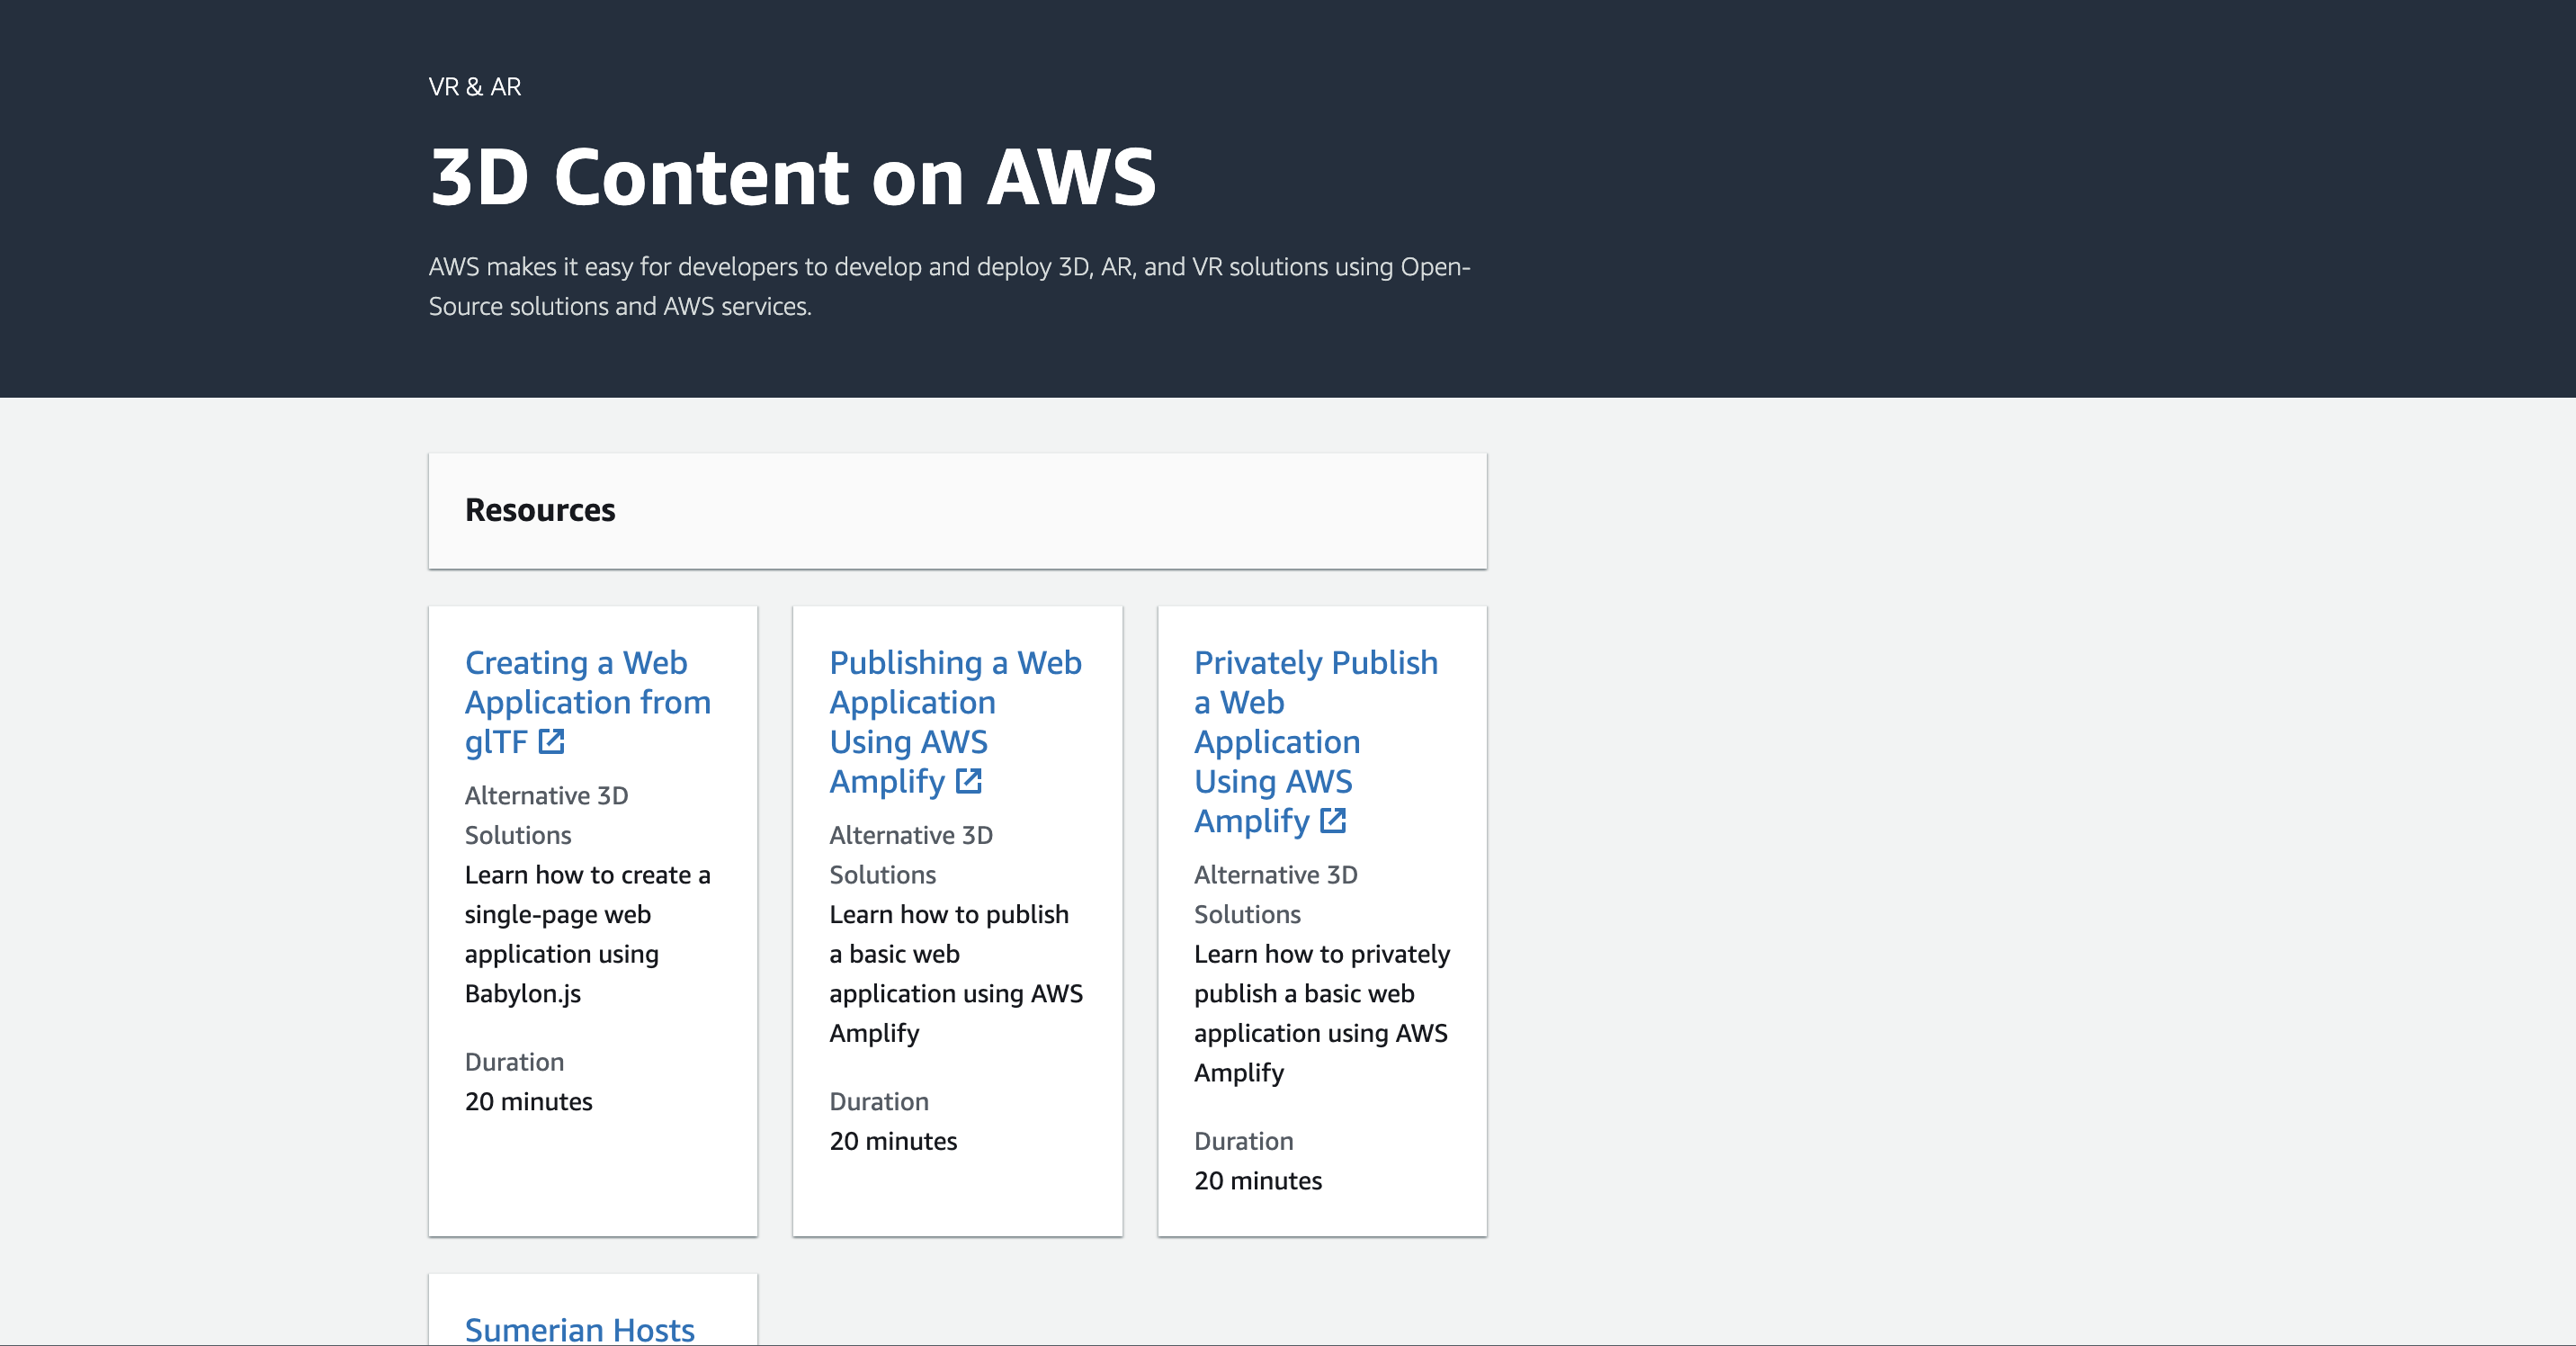Toggle visibility of Alternative 3D Solutions label

click(x=545, y=814)
